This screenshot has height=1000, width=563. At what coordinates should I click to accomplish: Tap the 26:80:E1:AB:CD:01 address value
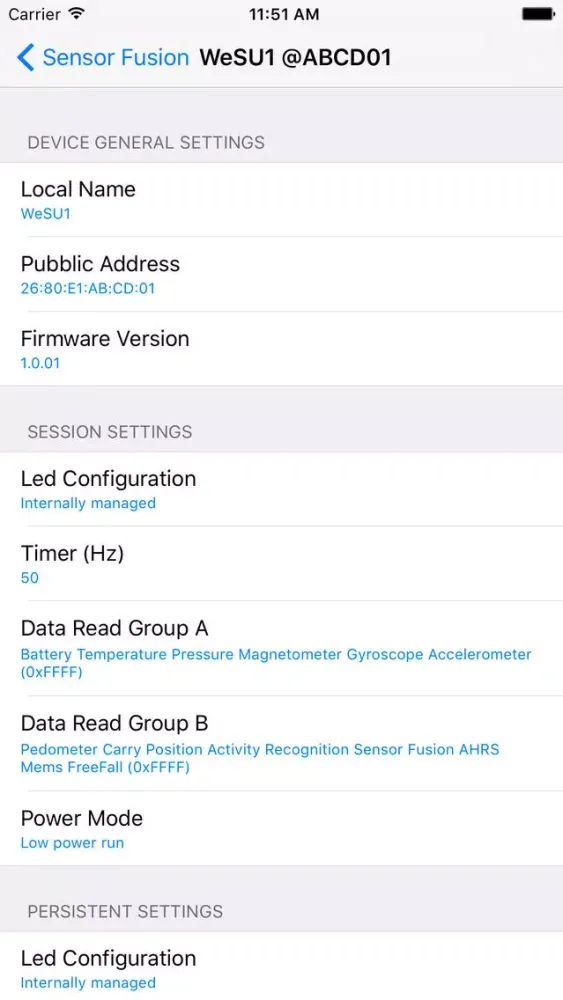pyautogui.click(x=88, y=288)
